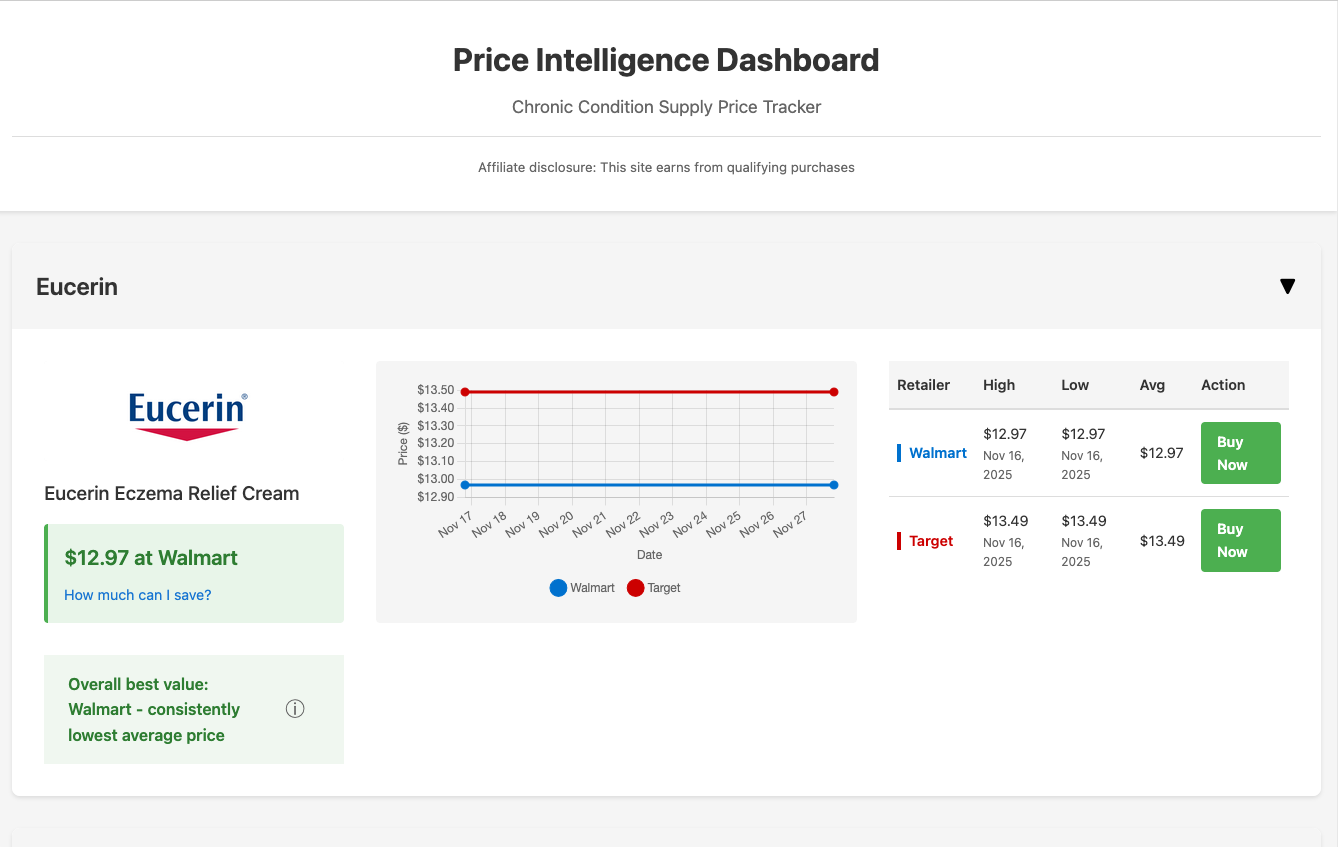
Task: Click the Retailer column header
Action: tap(923, 385)
